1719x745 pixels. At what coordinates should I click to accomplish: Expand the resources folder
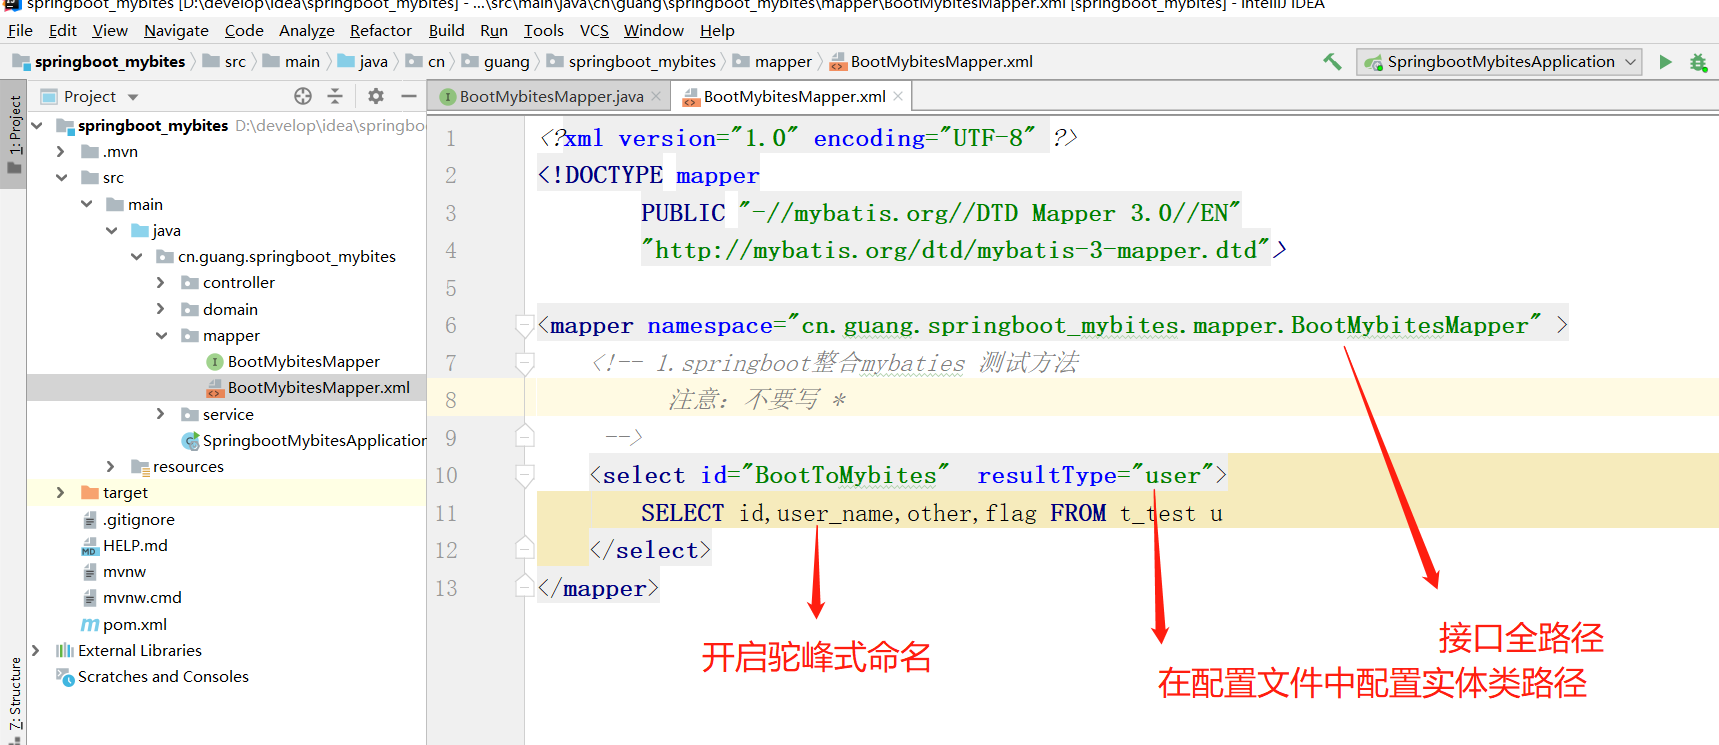(111, 466)
